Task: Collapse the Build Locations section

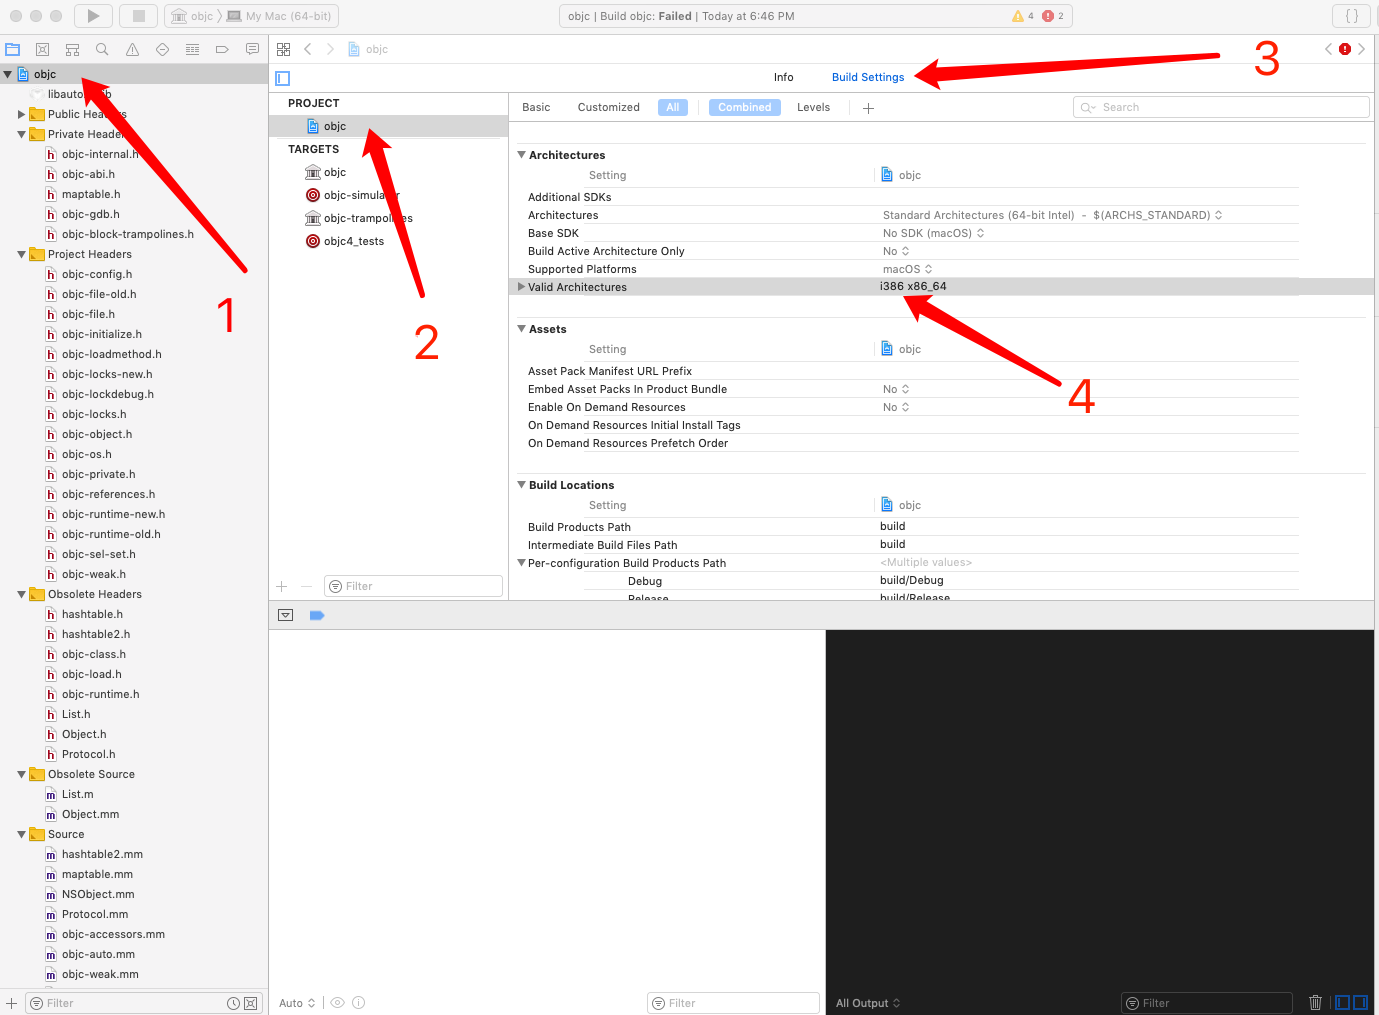Action: pos(521,485)
